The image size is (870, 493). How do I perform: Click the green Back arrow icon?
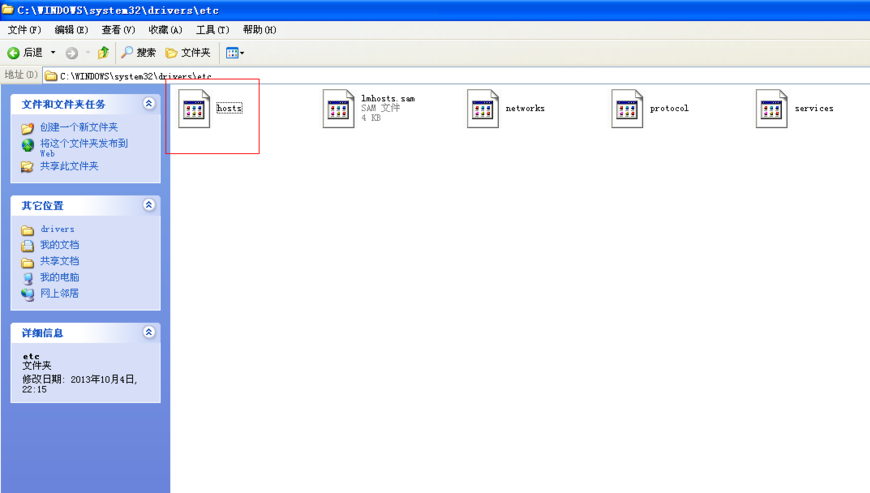13,53
